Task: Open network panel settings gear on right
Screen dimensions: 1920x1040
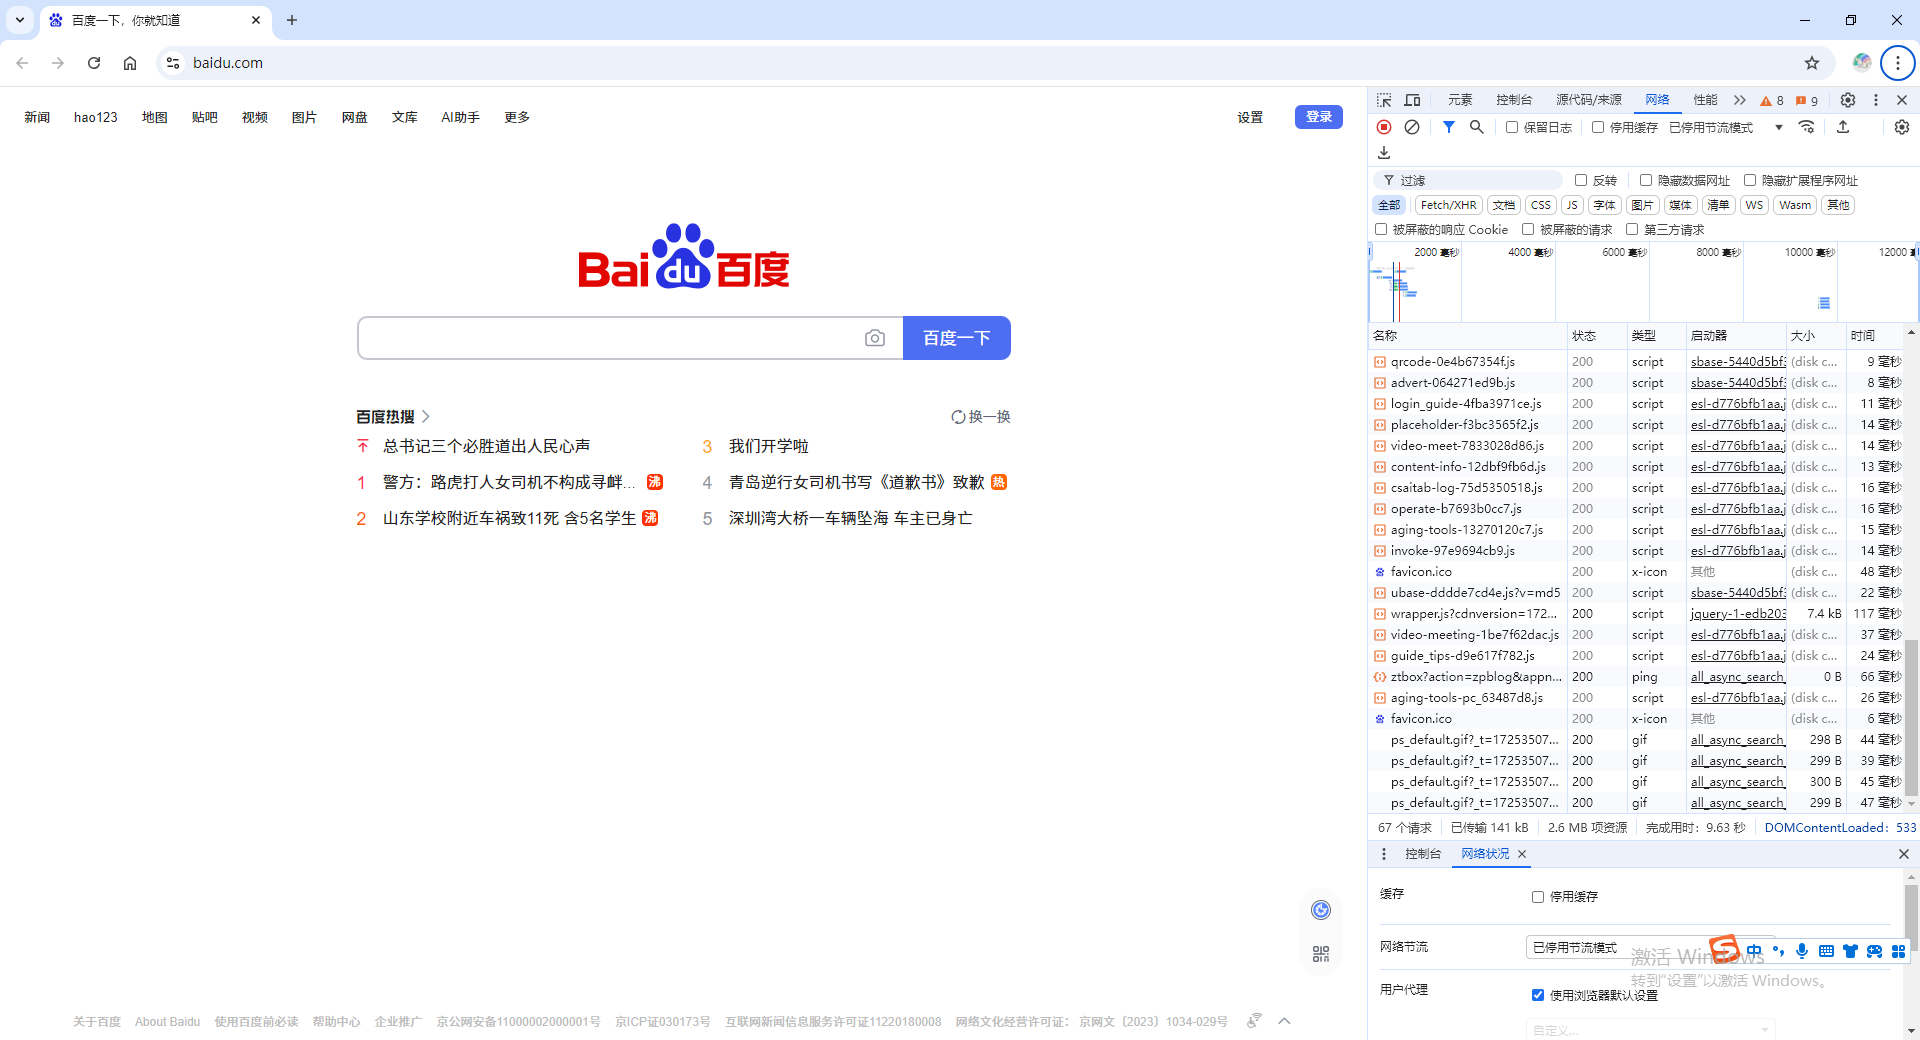Action: click(x=1902, y=127)
